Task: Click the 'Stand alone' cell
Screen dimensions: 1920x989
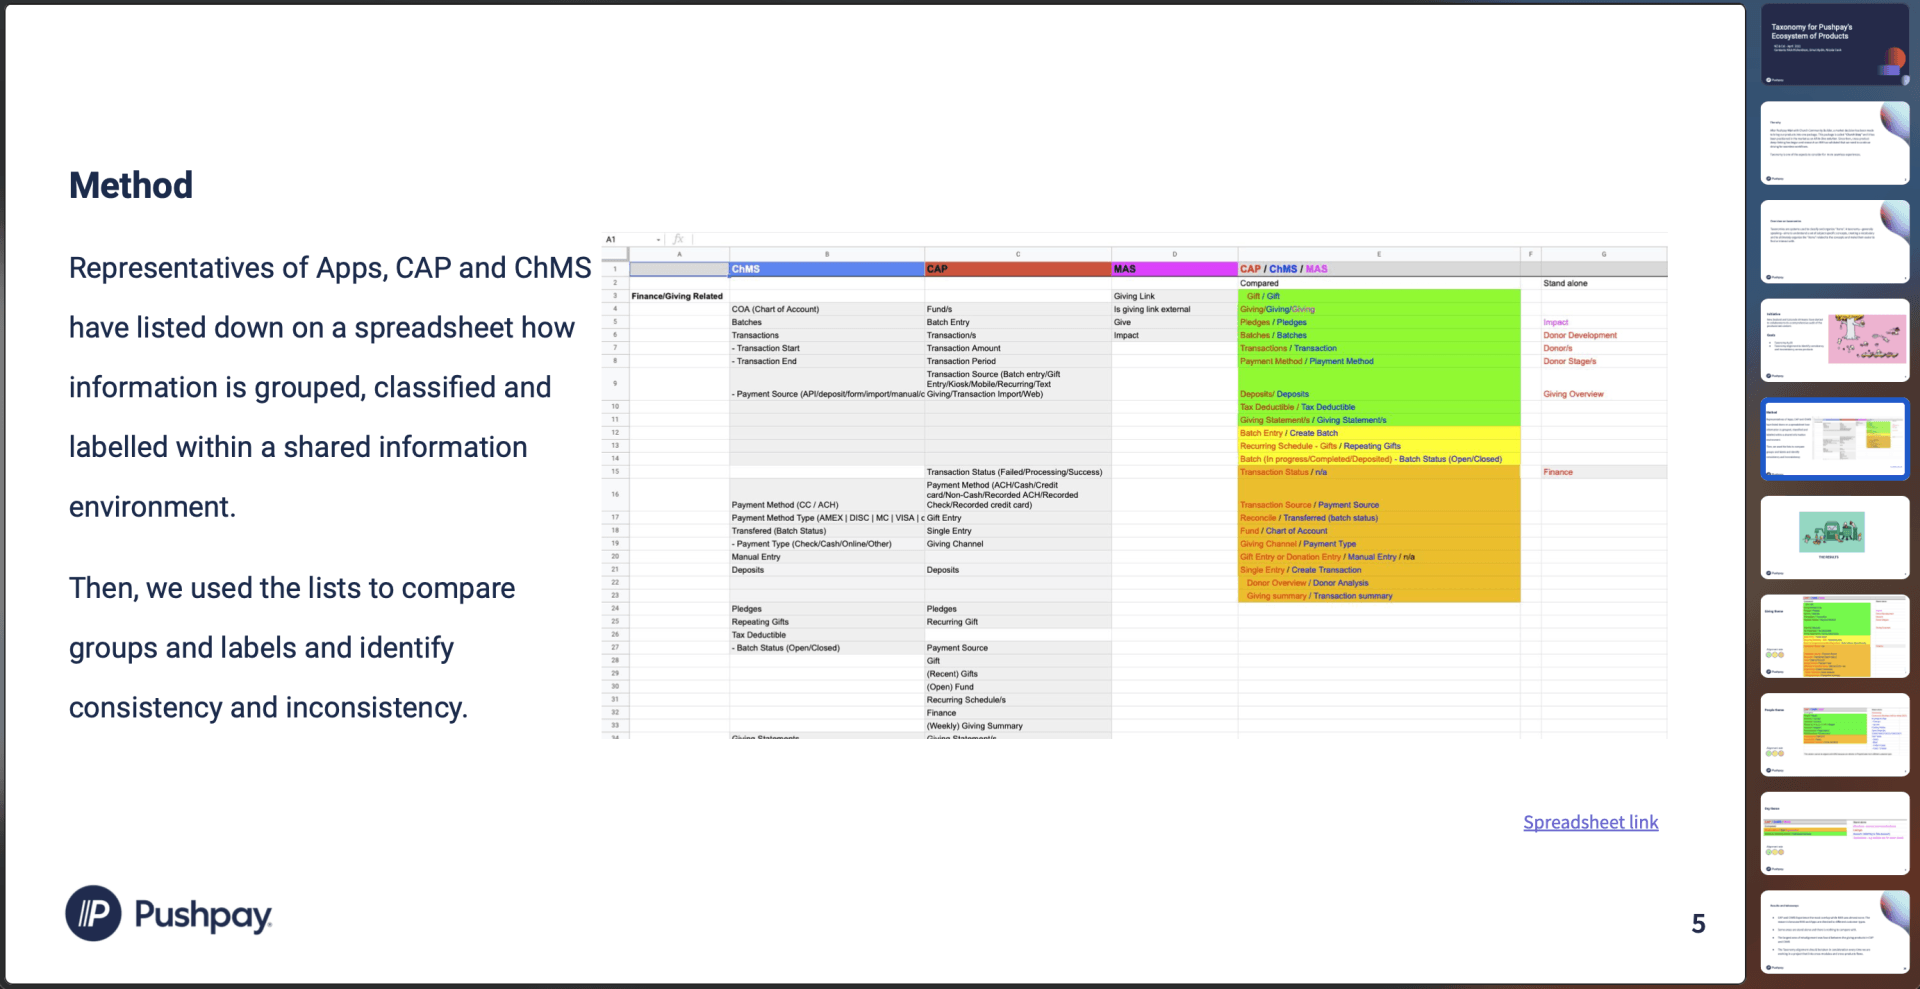Action: click(x=1604, y=283)
